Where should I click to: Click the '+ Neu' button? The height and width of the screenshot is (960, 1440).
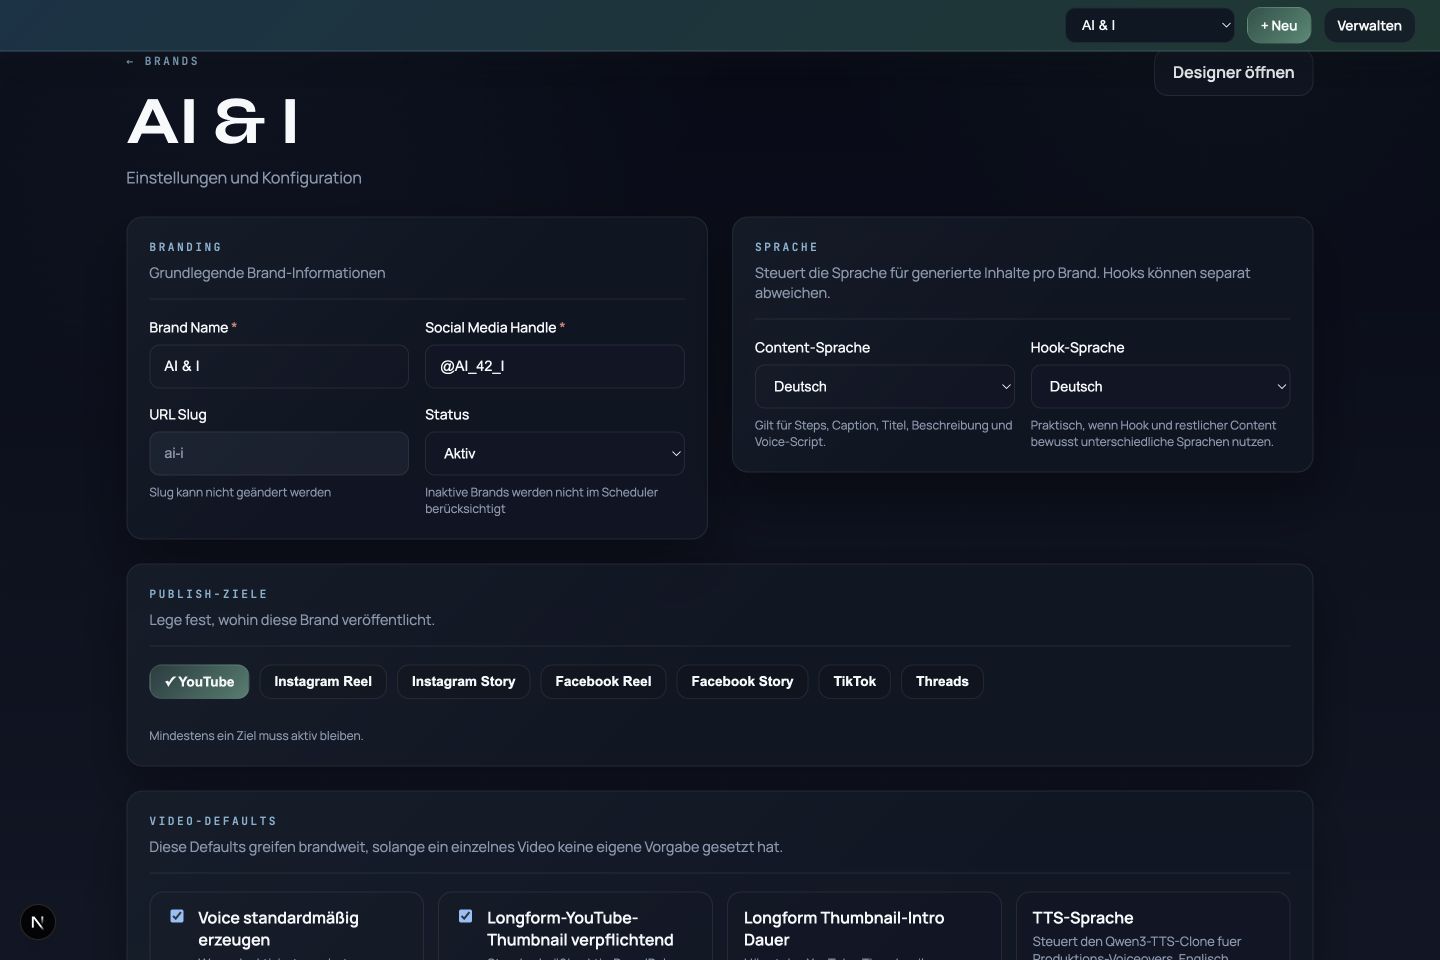1279,26
